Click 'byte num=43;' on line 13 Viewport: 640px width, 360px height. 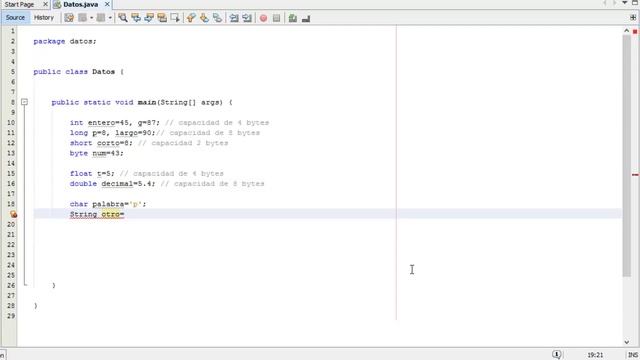[x=97, y=153]
